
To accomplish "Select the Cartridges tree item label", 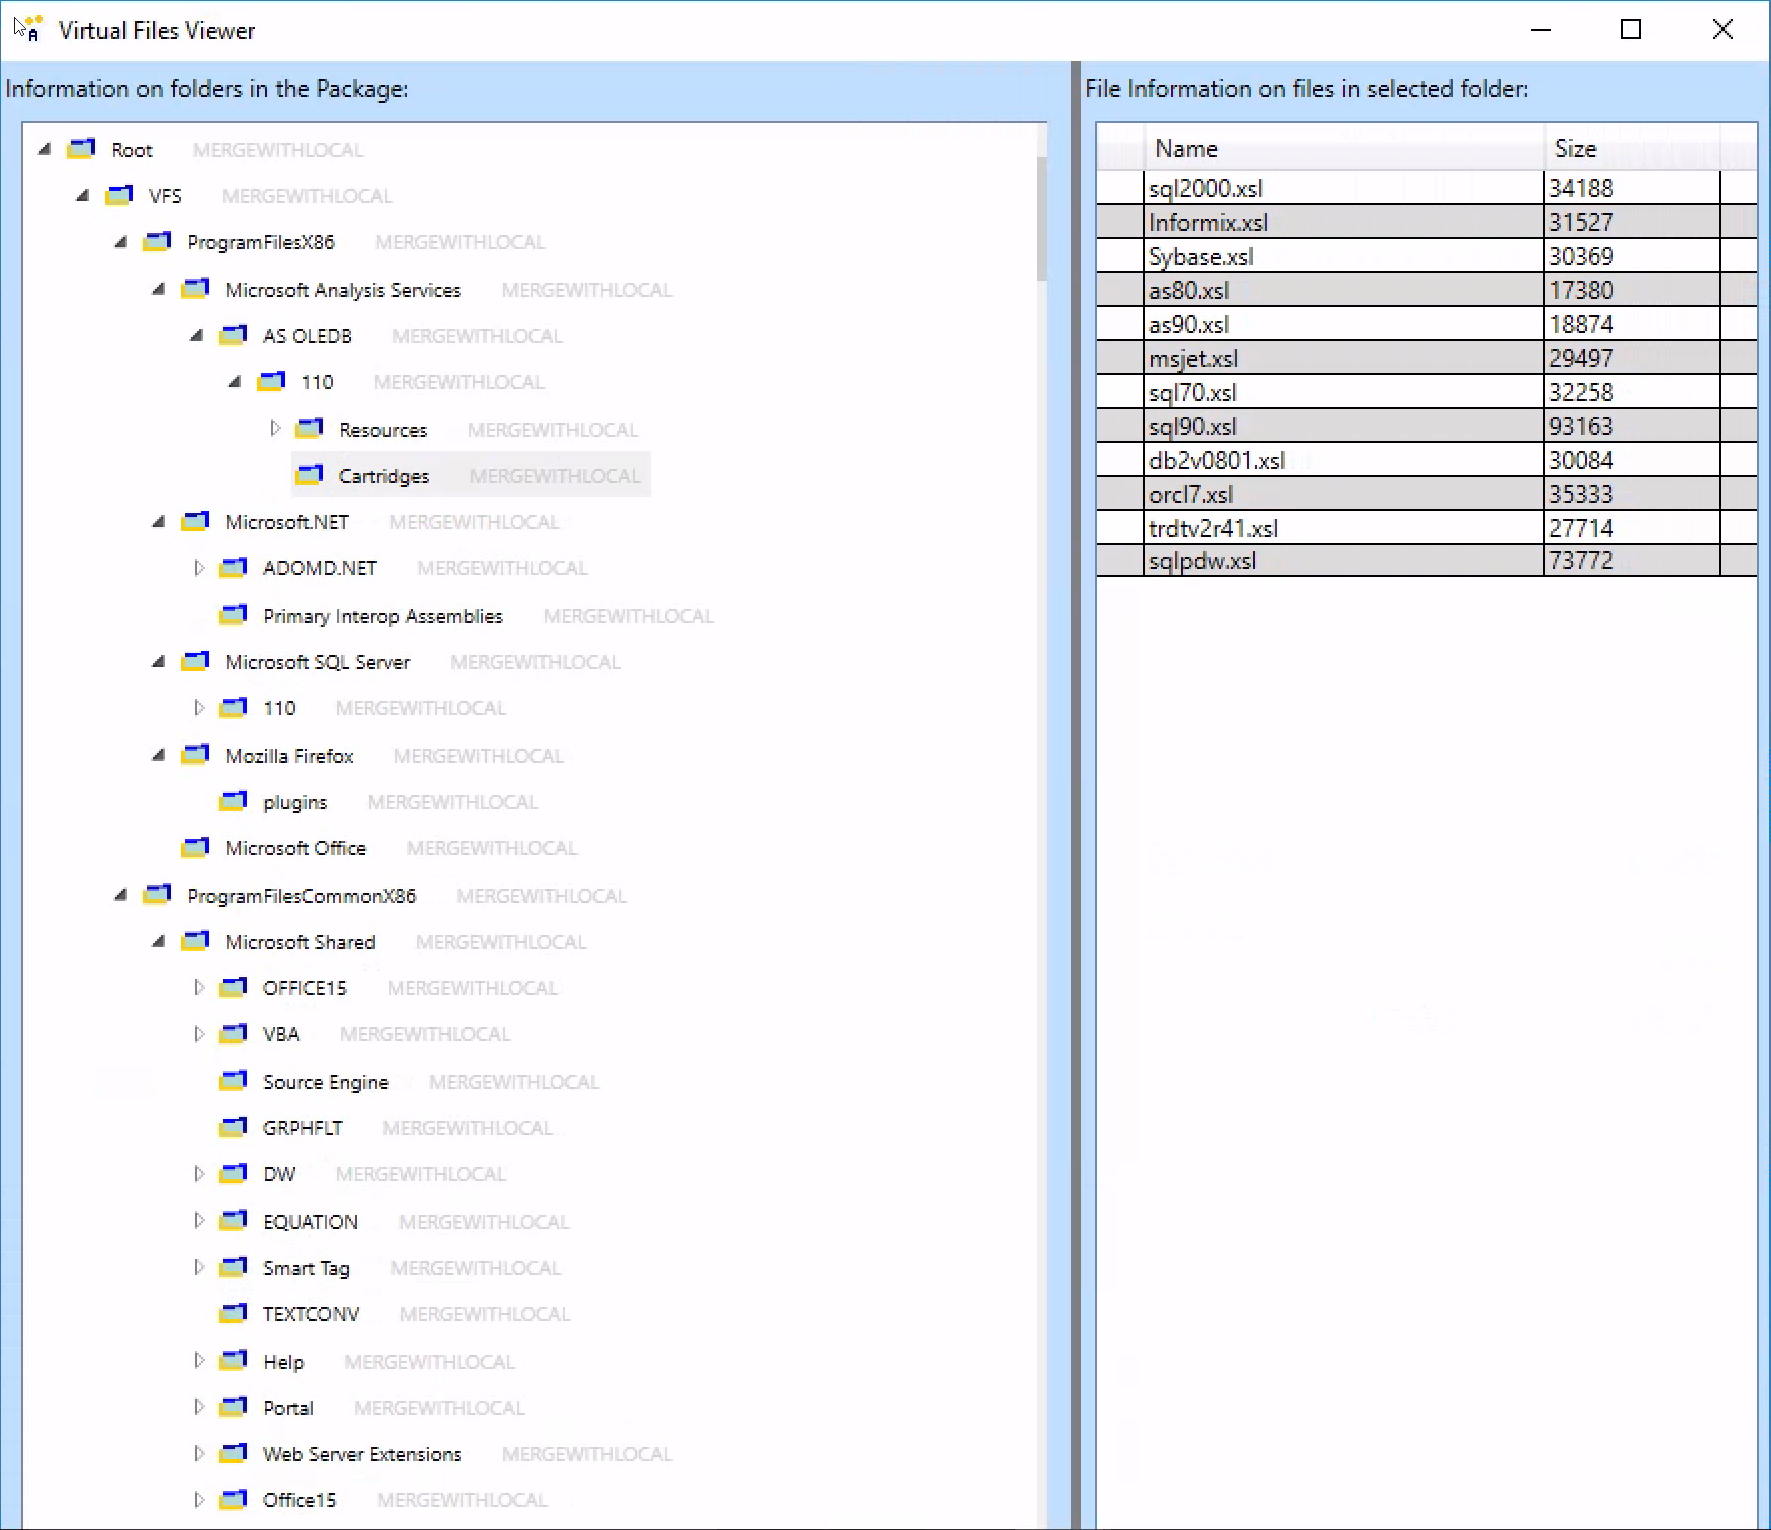I will click(x=384, y=476).
